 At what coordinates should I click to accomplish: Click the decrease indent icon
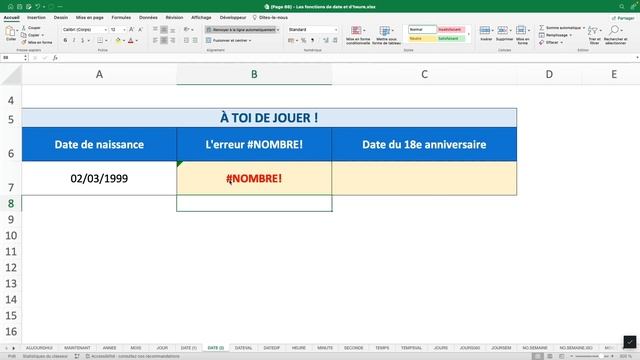pos(186,40)
